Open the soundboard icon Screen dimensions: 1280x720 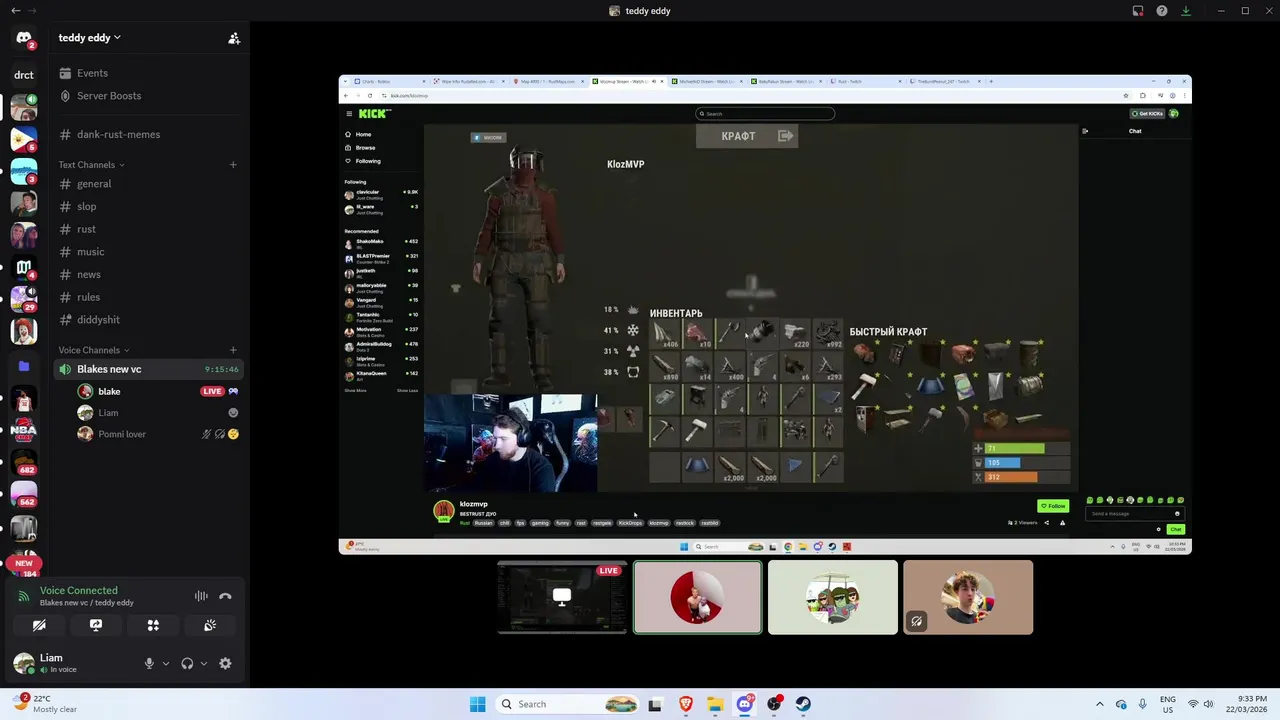point(210,625)
